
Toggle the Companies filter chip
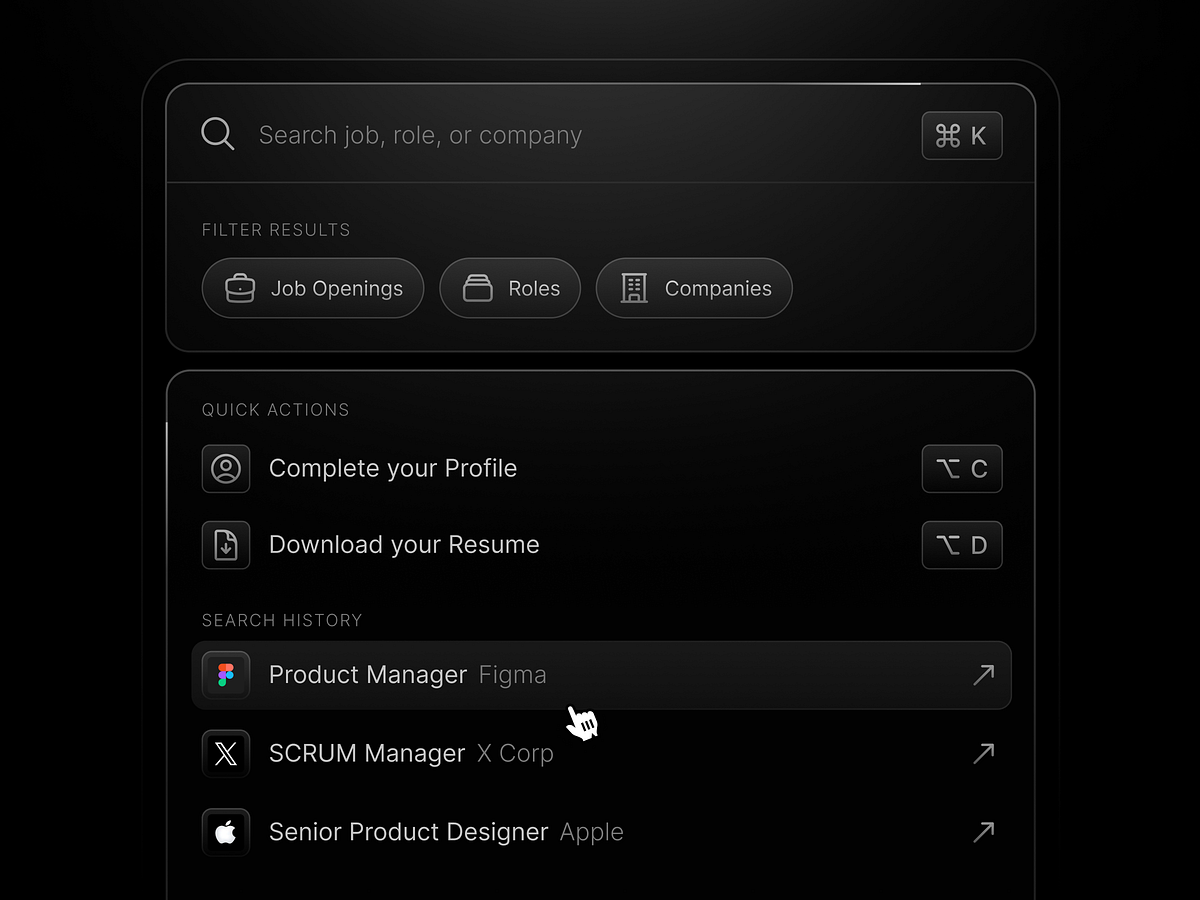[x=694, y=288]
